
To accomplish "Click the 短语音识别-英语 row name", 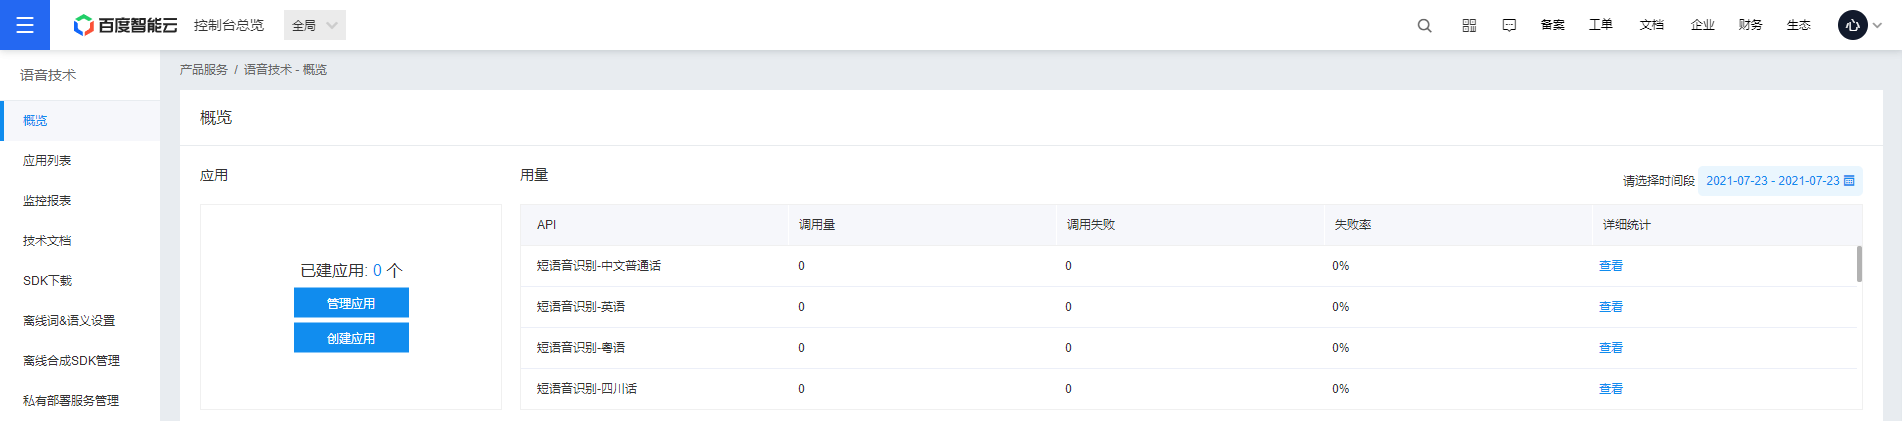I will click(x=581, y=307).
